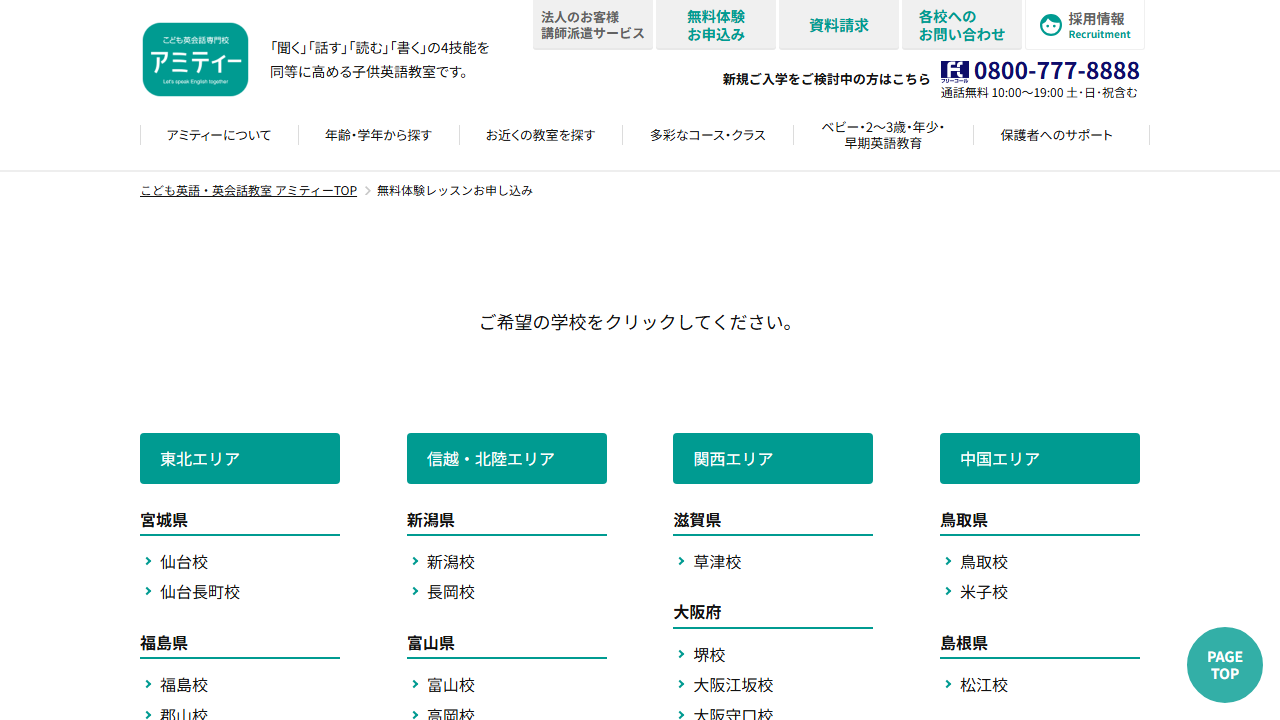Click 富山県 prefecture heading

431,643
